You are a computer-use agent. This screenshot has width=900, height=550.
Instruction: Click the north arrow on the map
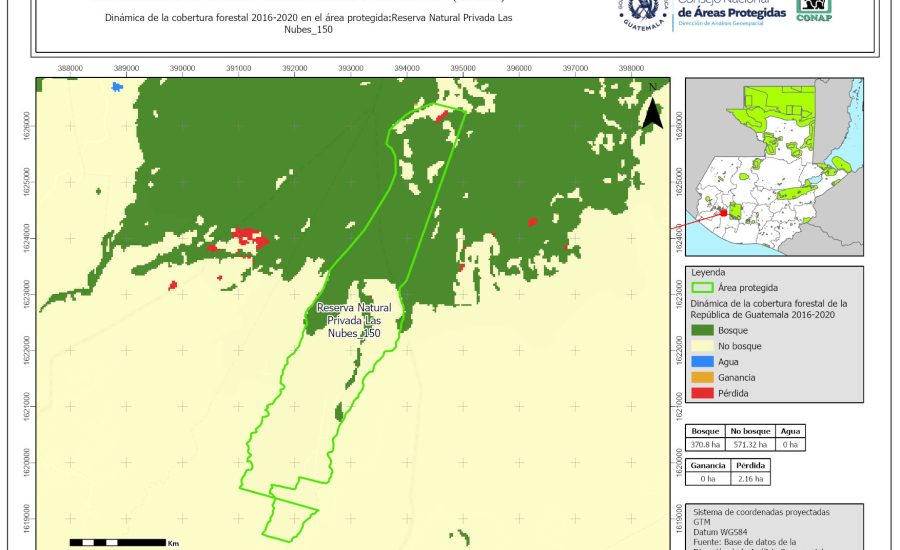652,108
